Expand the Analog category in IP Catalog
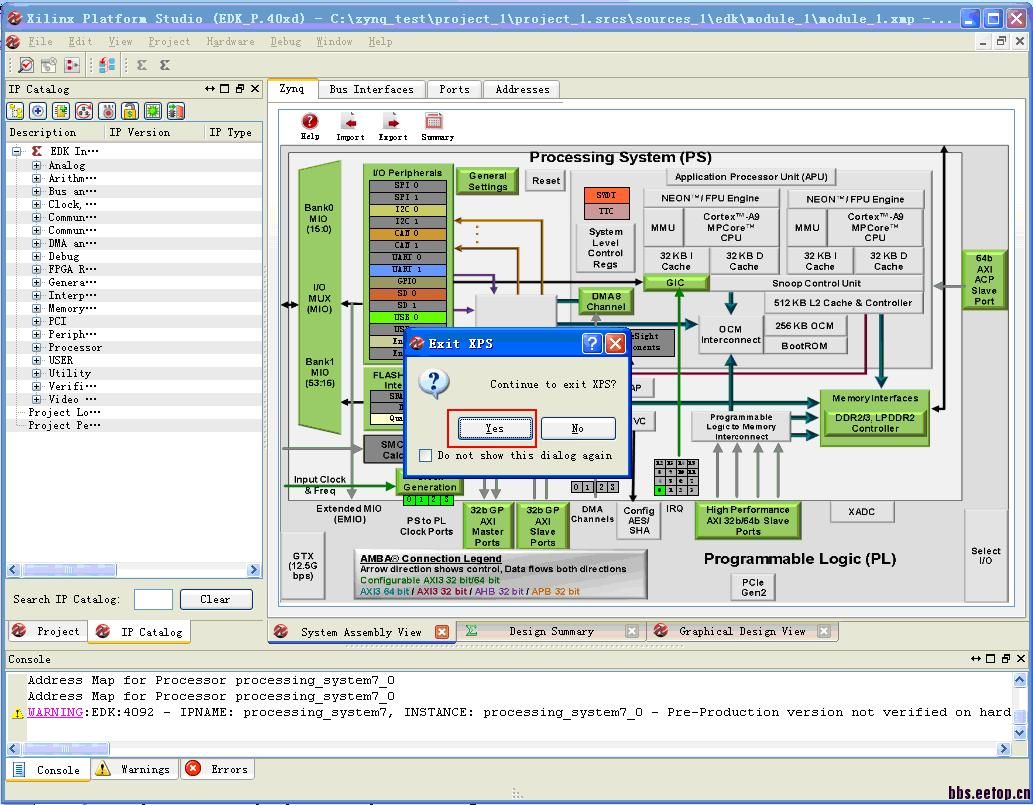 coord(36,166)
